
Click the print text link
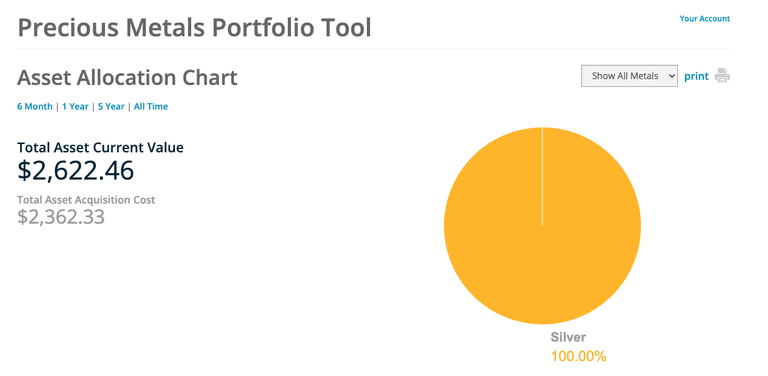pyautogui.click(x=696, y=76)
